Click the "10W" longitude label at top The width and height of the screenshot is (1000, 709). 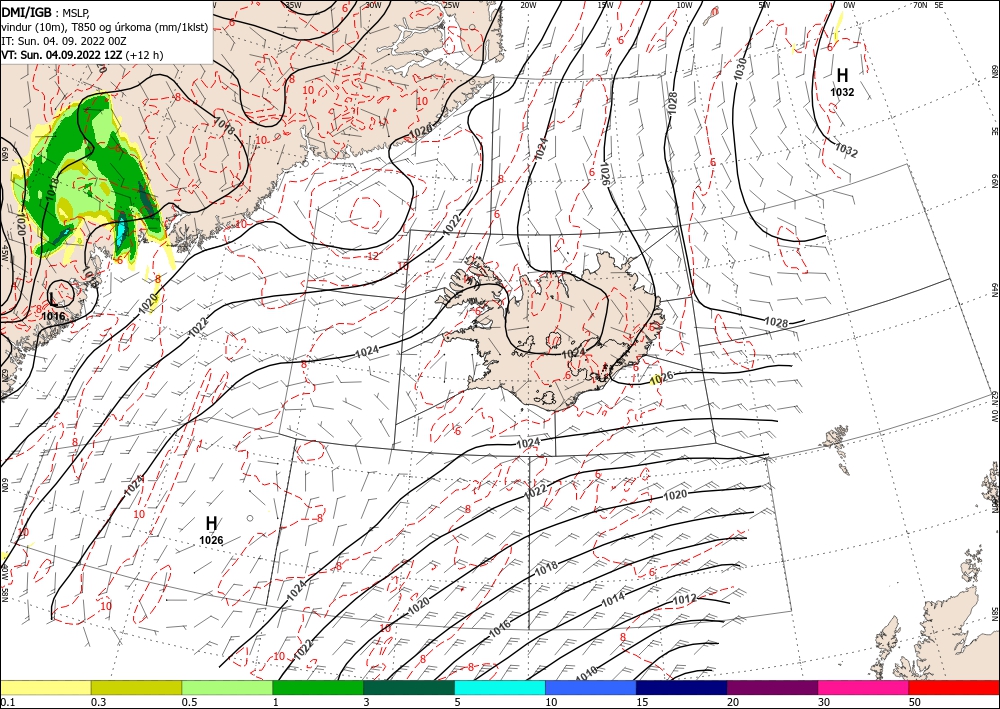[684, 6]
